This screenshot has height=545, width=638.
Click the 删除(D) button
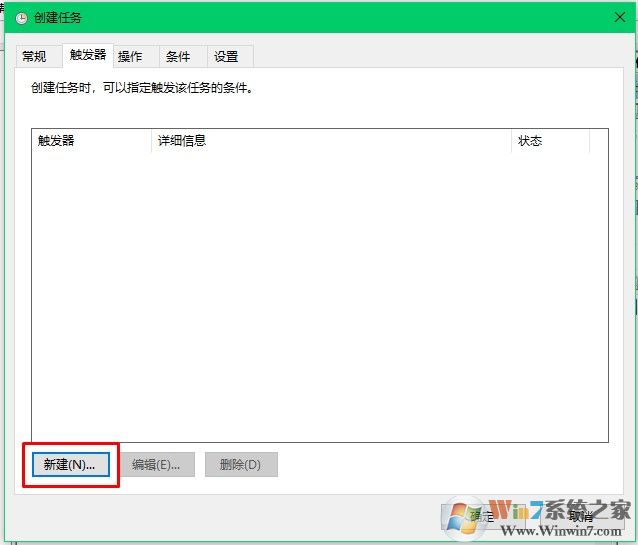tap(240, 465)
